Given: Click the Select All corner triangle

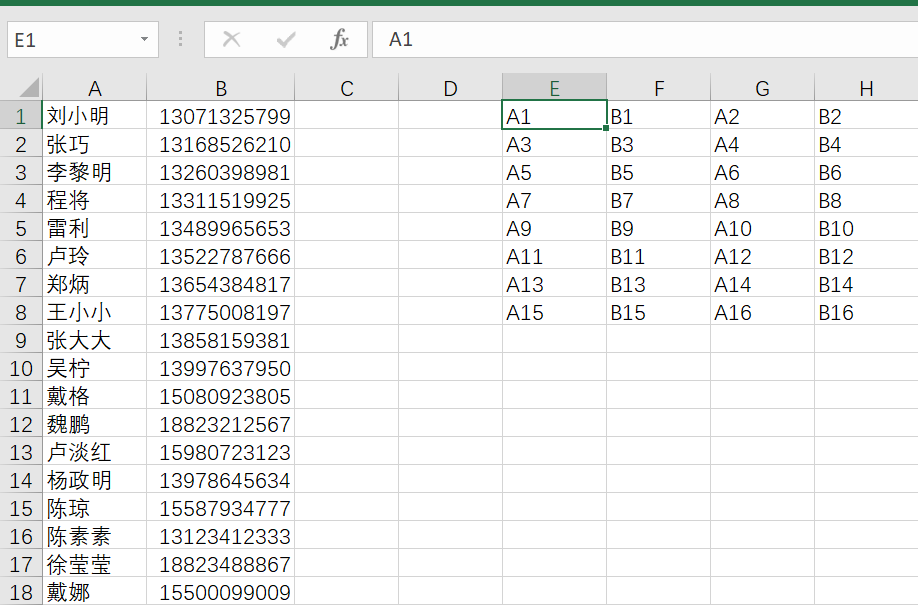Looking at the screenshot, I should pyautogui.click(x=28, y=88).
